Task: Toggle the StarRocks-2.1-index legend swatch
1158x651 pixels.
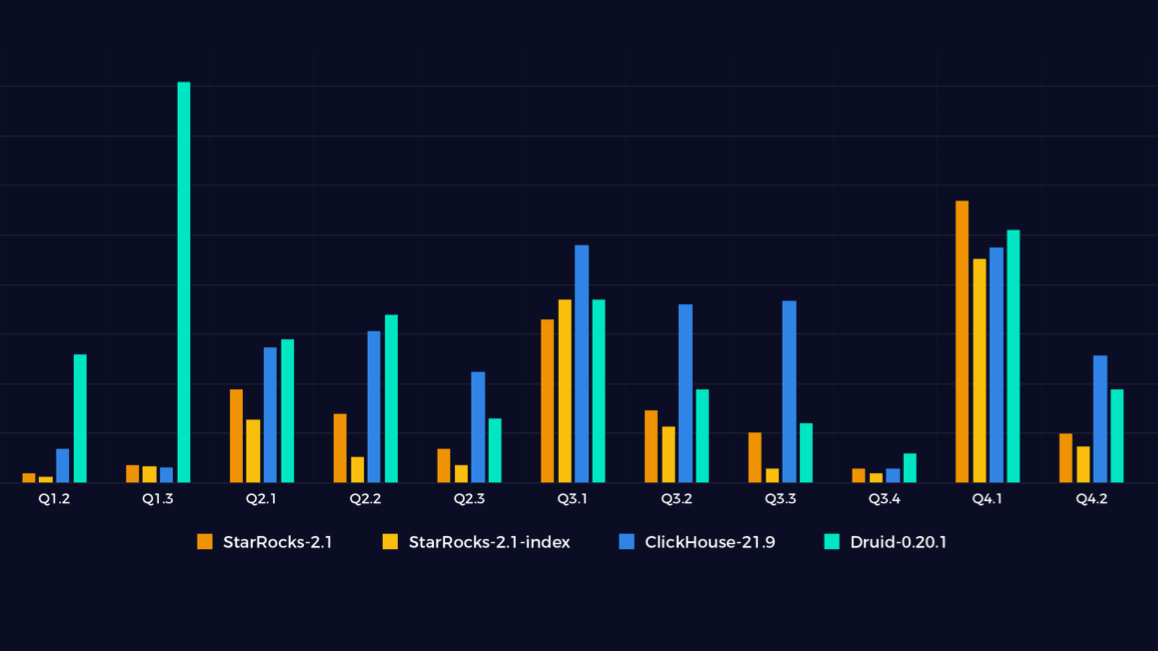Action: pyautogui.click(x=390, y=542)
